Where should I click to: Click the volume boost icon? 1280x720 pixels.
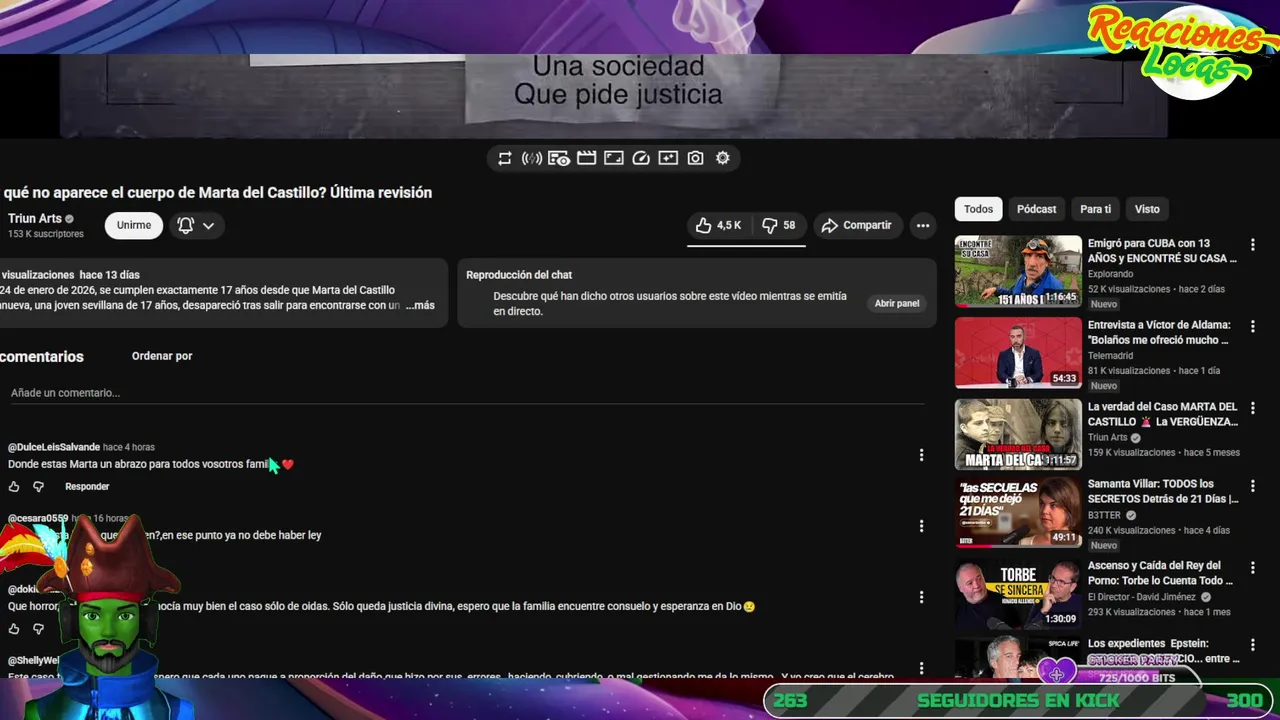click(532, 158)
